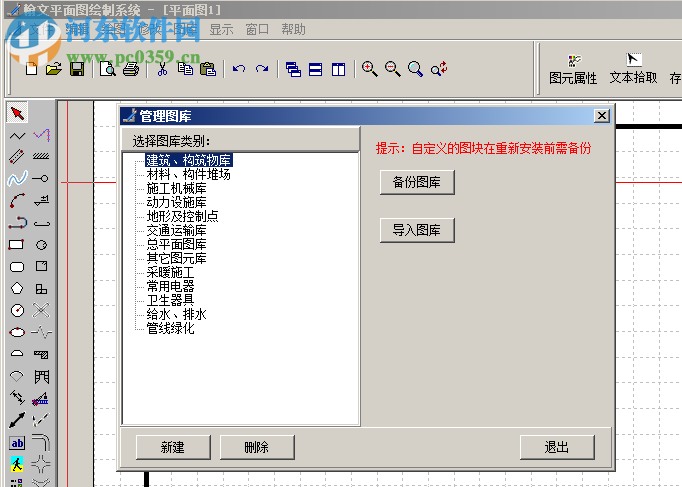Activate 文本拾取 text pick tool

(x=633, y=69)
